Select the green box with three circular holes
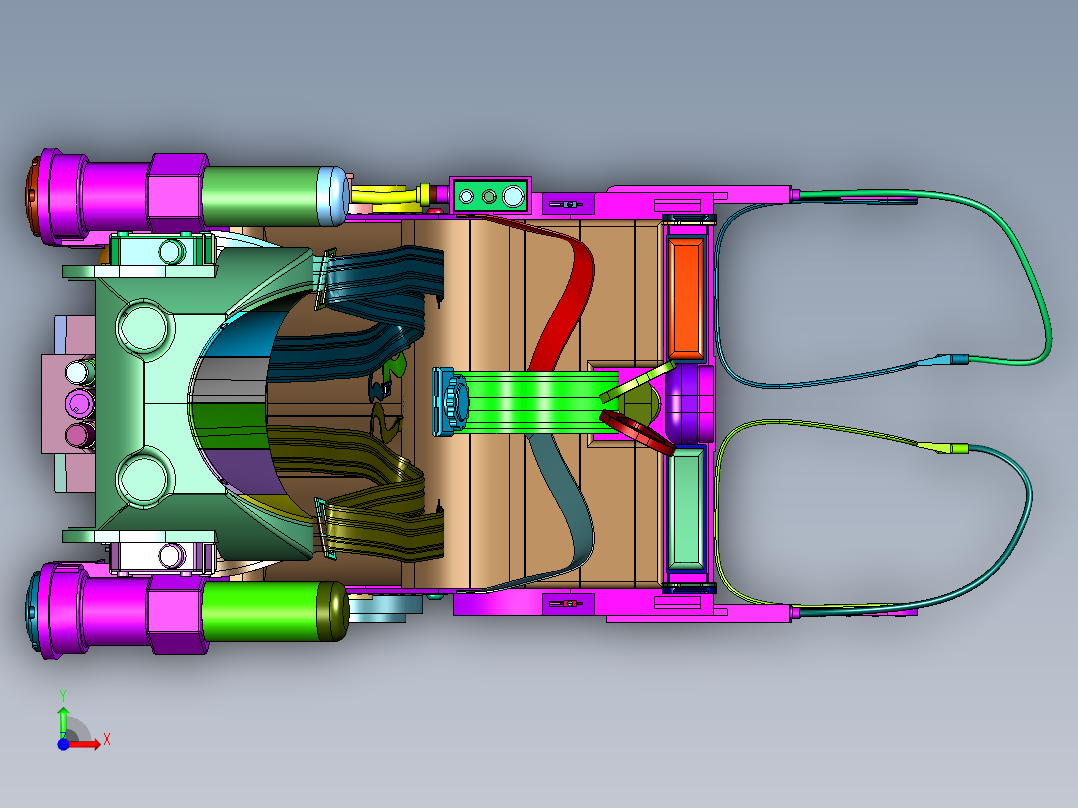Image resolution: width=1078 pixels, height=808 pixels. click(490, 197)
